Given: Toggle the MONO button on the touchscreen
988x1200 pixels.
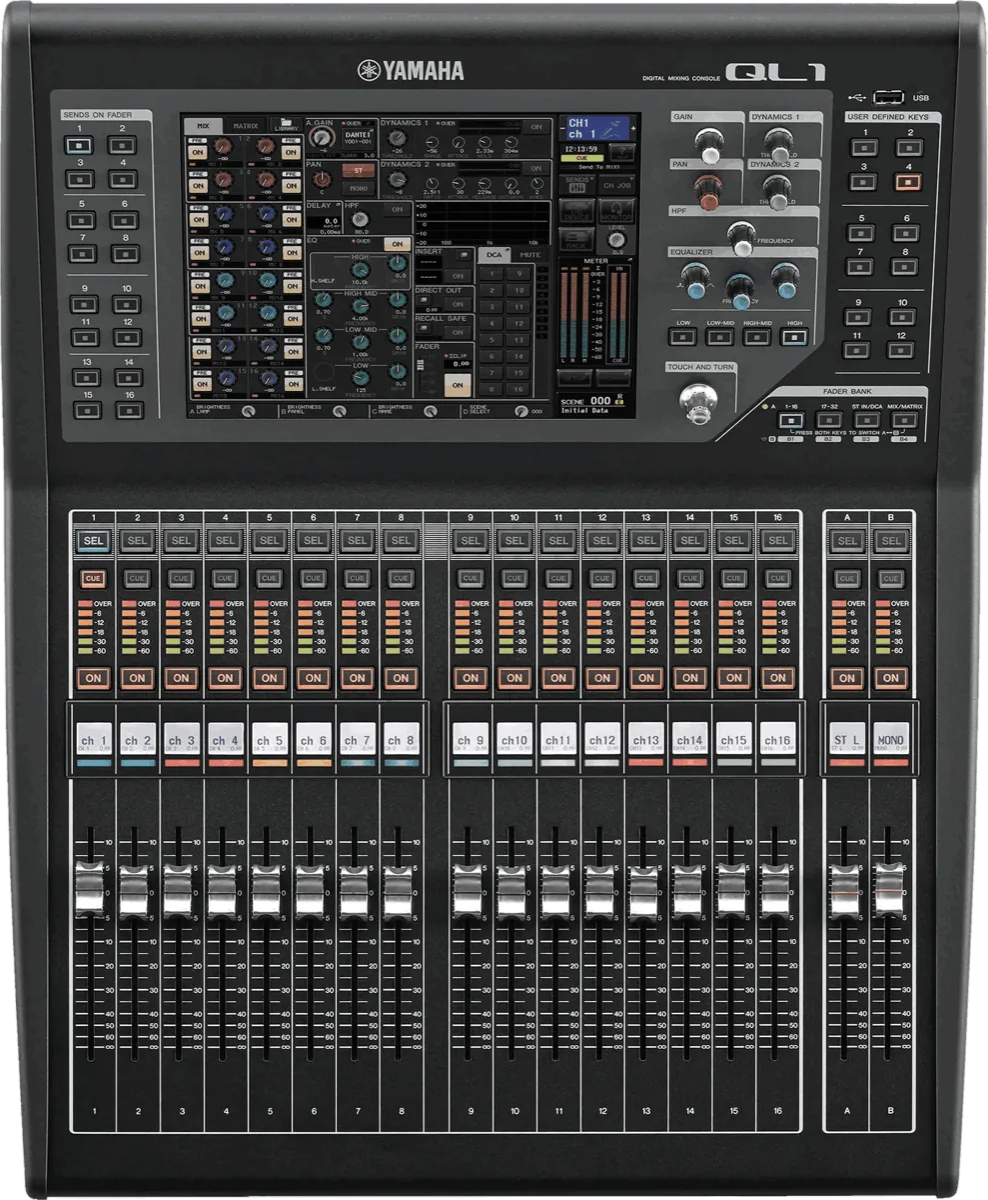Looking at the screenshot, I should pyautogui.click(x=358, y=188).
